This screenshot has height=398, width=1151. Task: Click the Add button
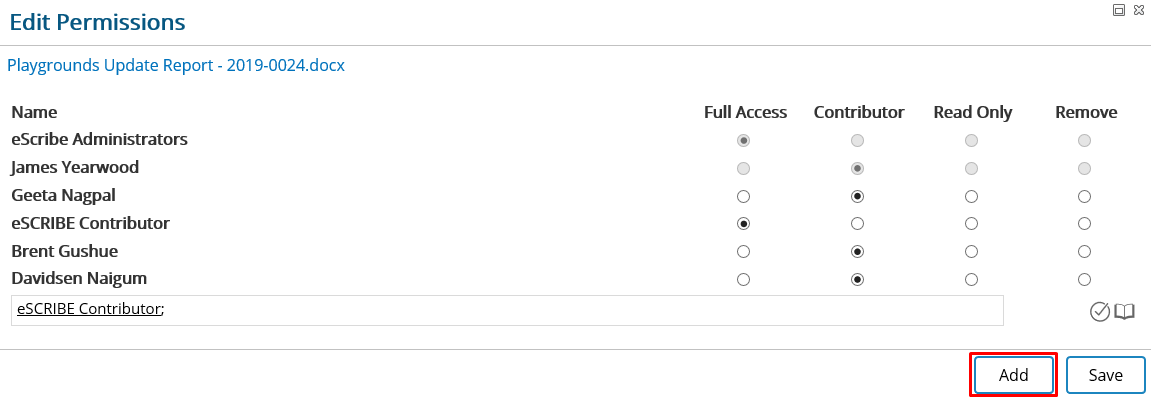(x=1014, y=375)
